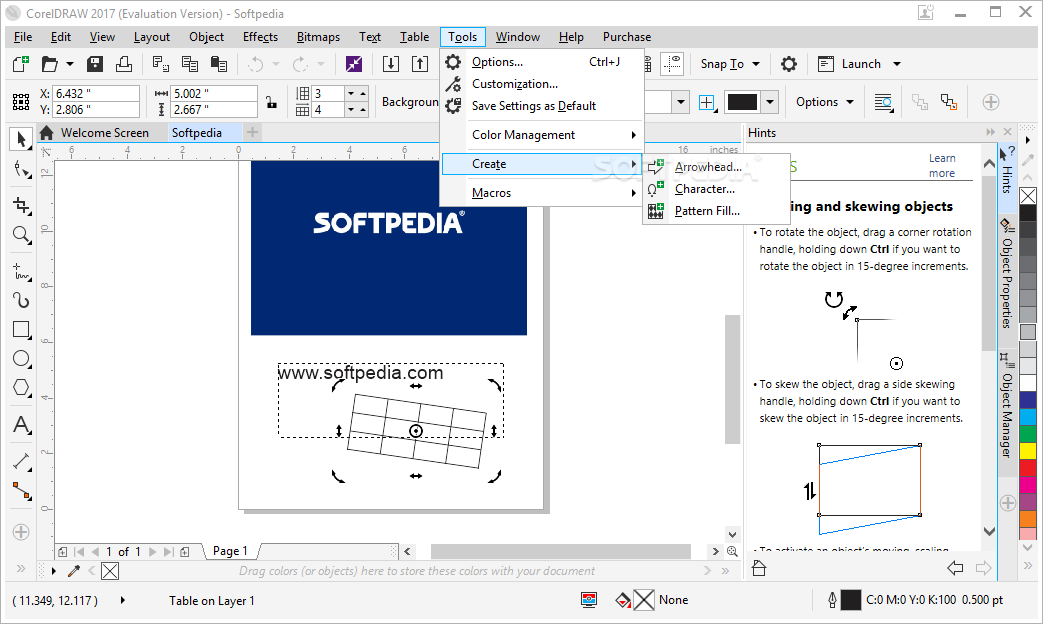Open the Open-file dropdown arrow
The image size is (1043, 624).
(x=69, y=64)
